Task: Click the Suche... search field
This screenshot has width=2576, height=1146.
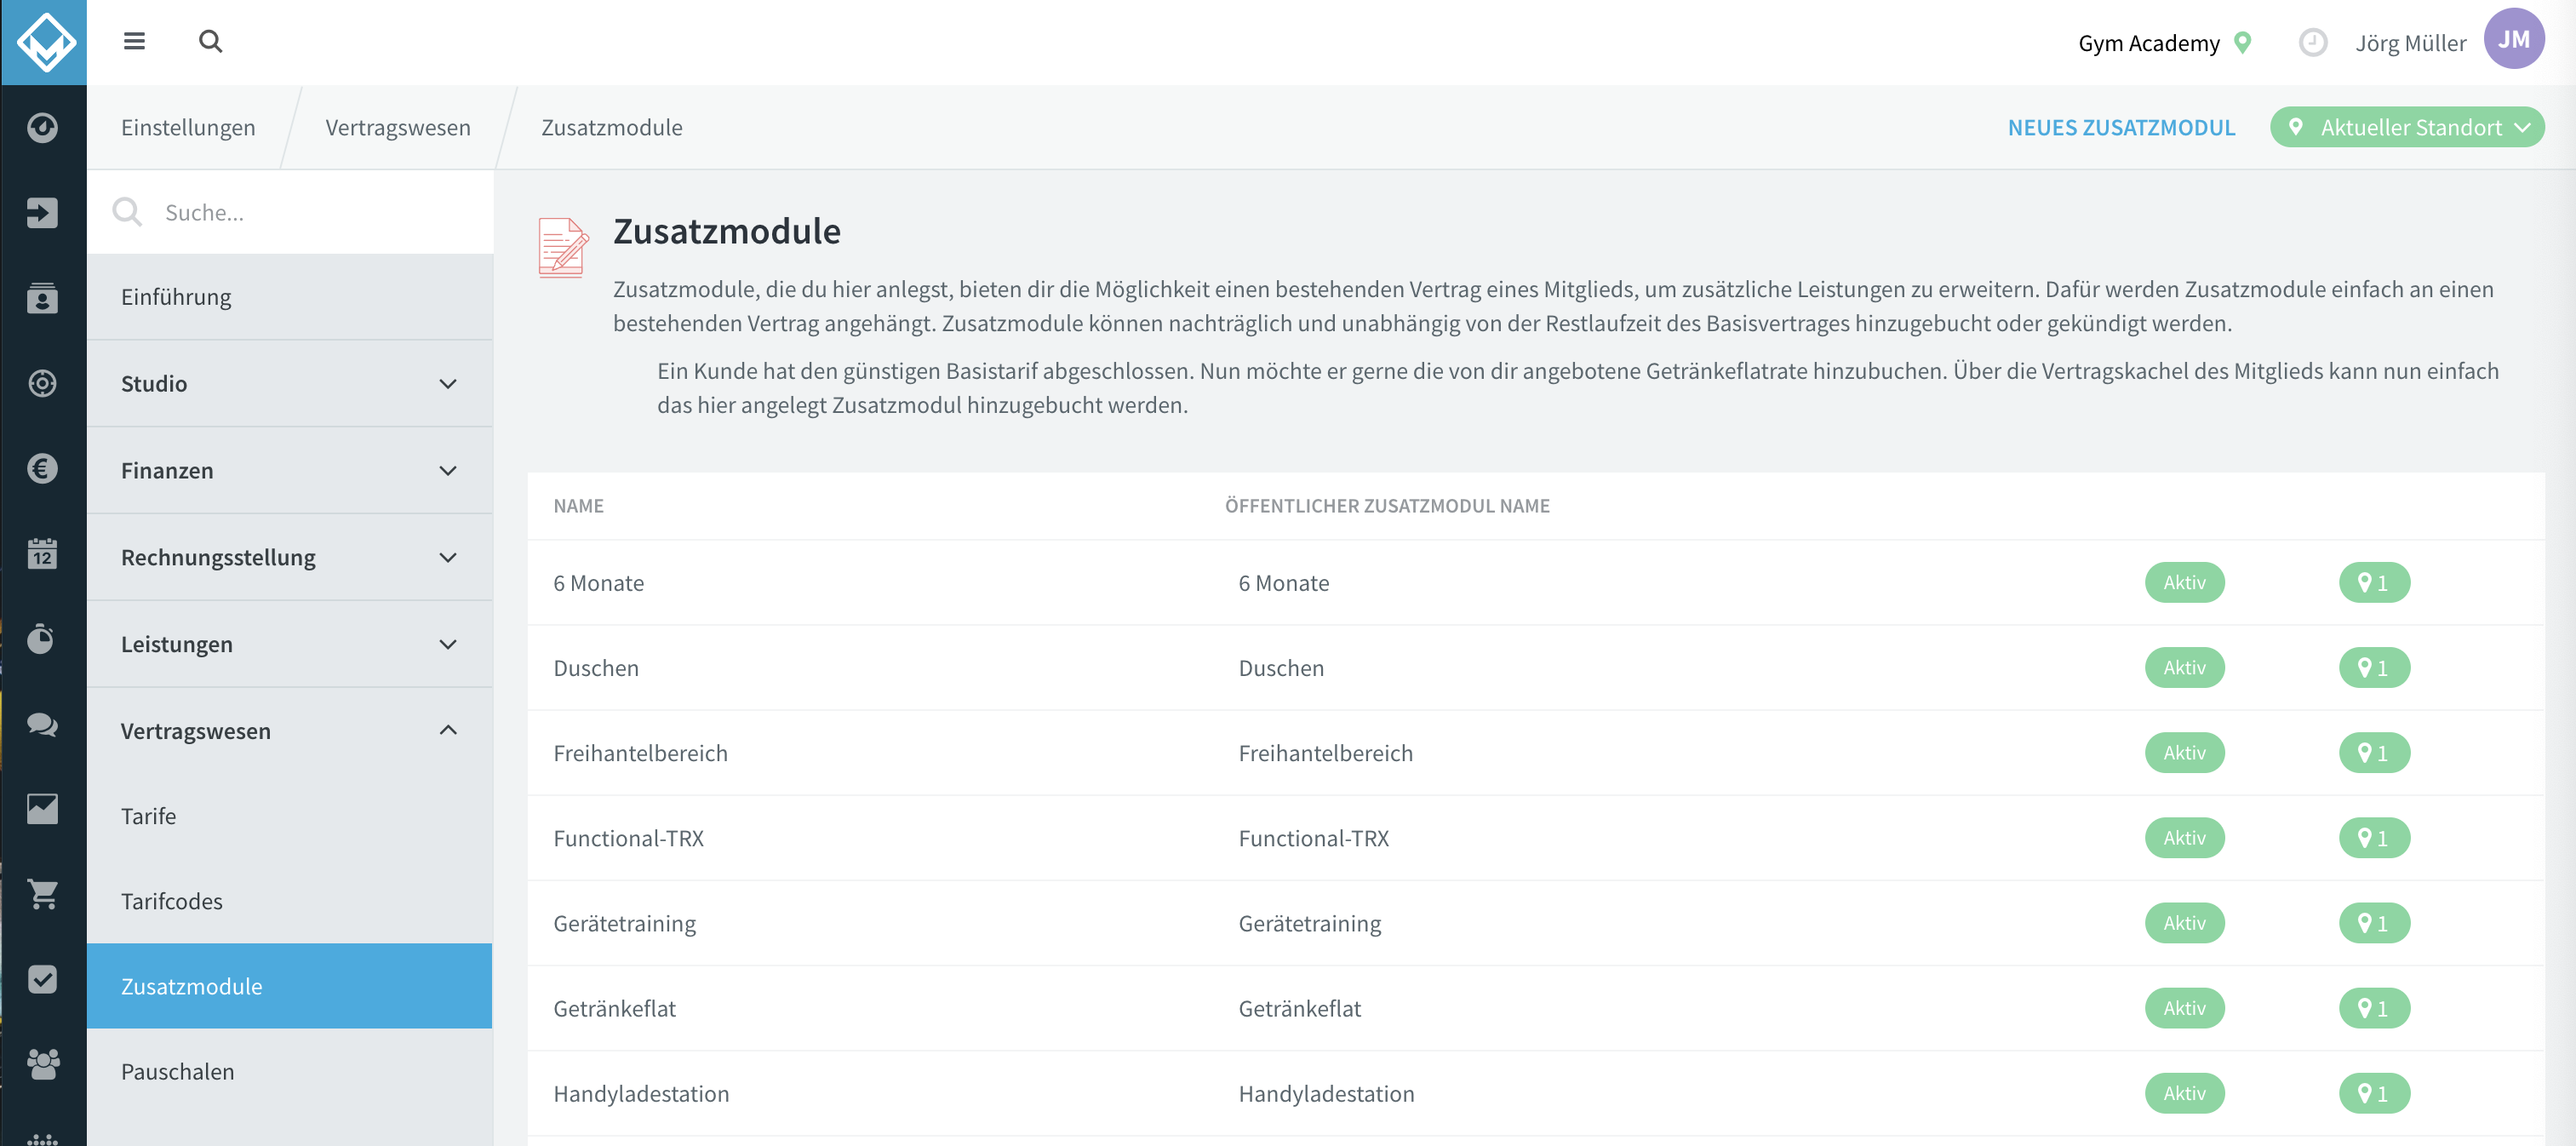Action: (x=290, y=212)
